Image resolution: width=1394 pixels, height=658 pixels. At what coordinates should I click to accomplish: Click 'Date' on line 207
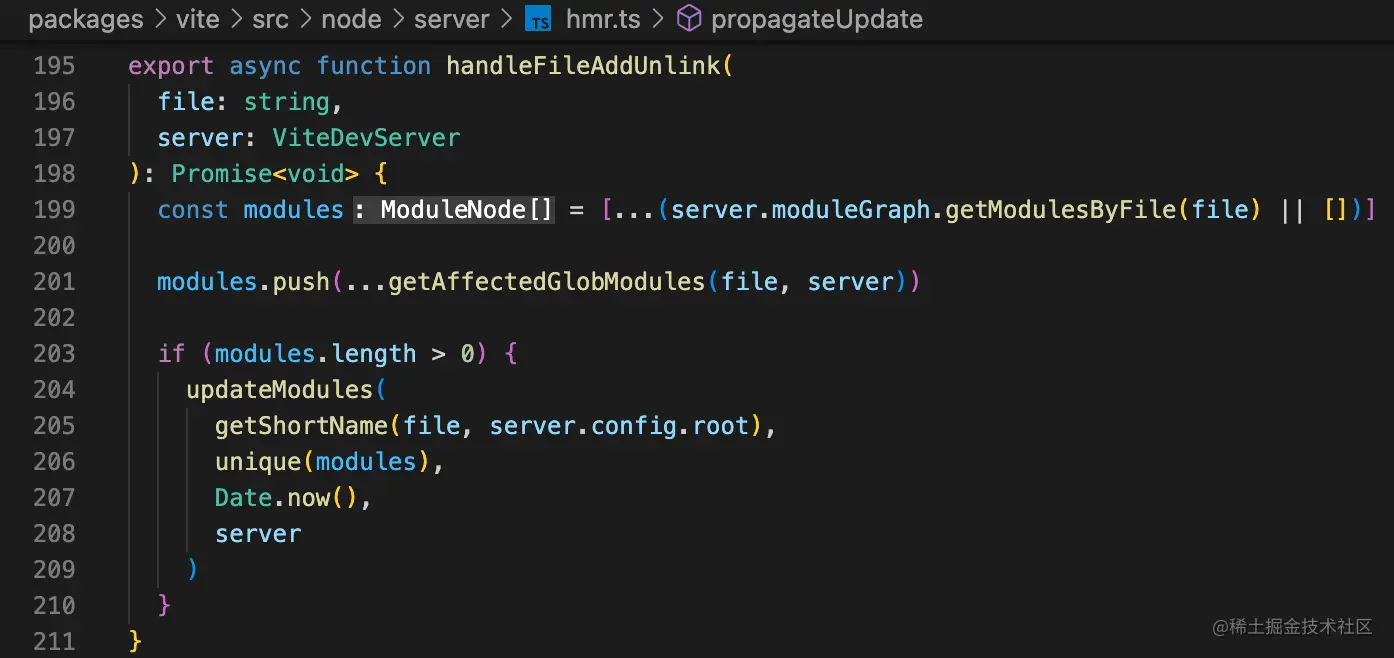(243, 498)
